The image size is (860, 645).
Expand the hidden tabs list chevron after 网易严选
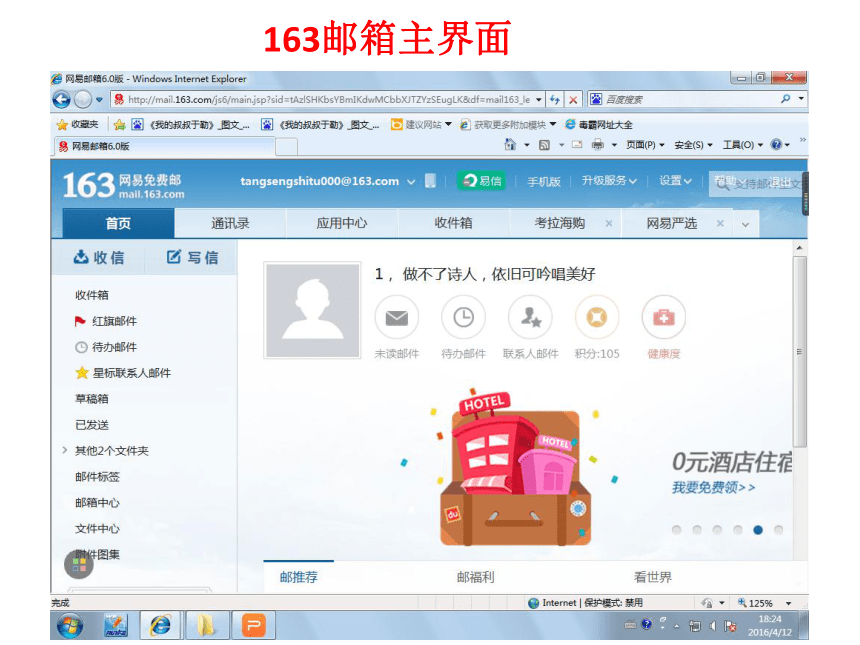click(x=745, y=224)
